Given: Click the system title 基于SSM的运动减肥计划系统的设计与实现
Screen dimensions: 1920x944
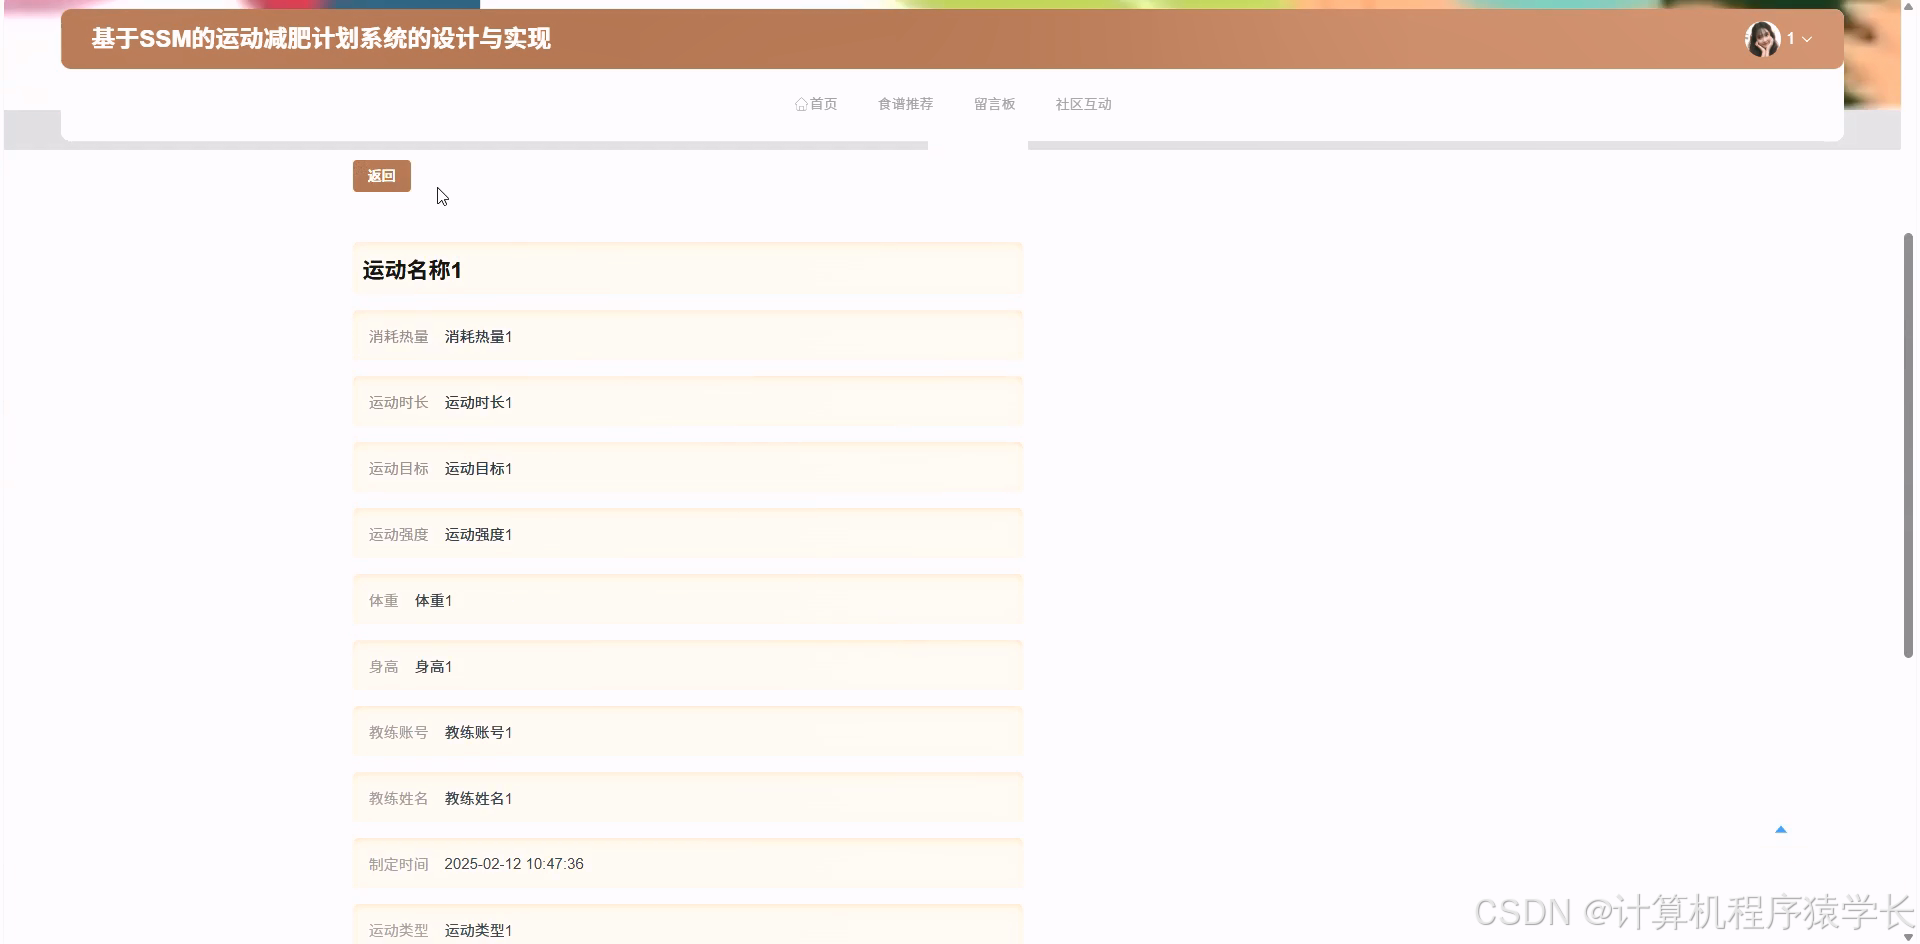Looking at the screenshot, I should pos(321,39).
